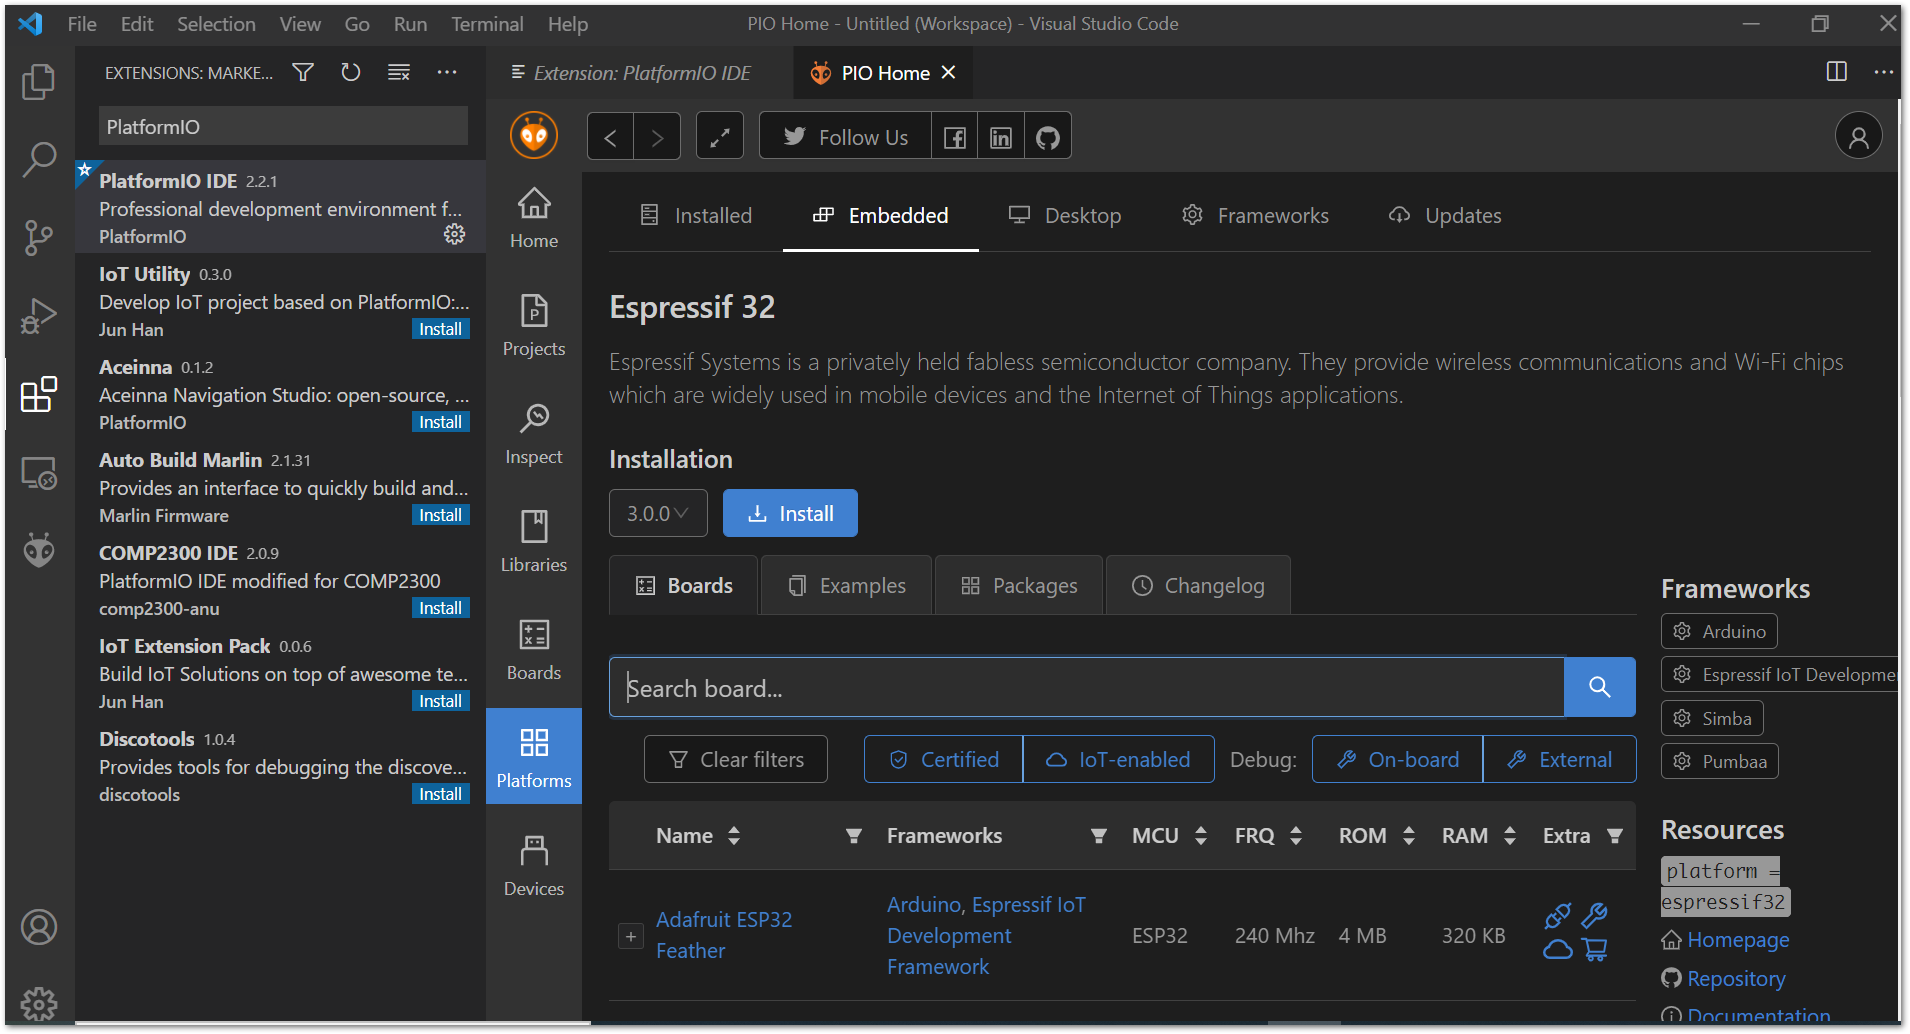Open the Homepage resource link
The image size is (1910, 1034).
pos(1738,940)
